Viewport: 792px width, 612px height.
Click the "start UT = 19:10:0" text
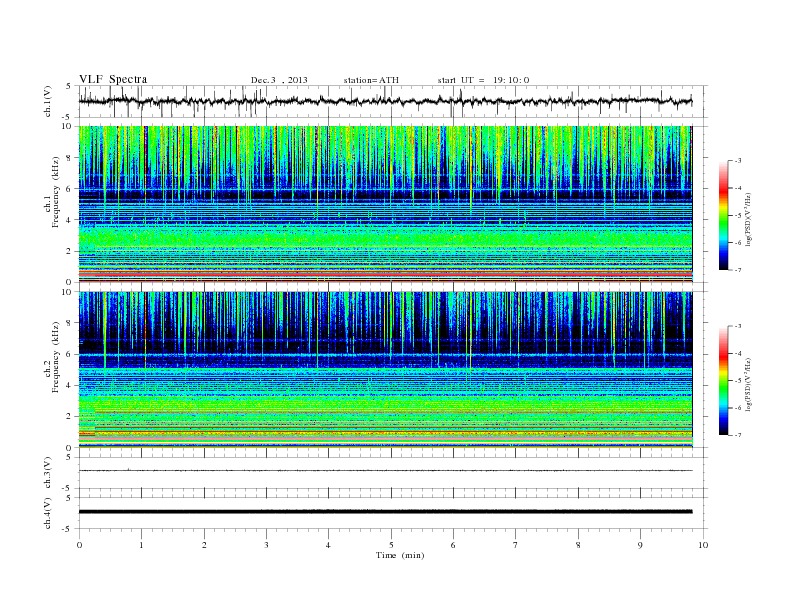[x=483, y=80]
